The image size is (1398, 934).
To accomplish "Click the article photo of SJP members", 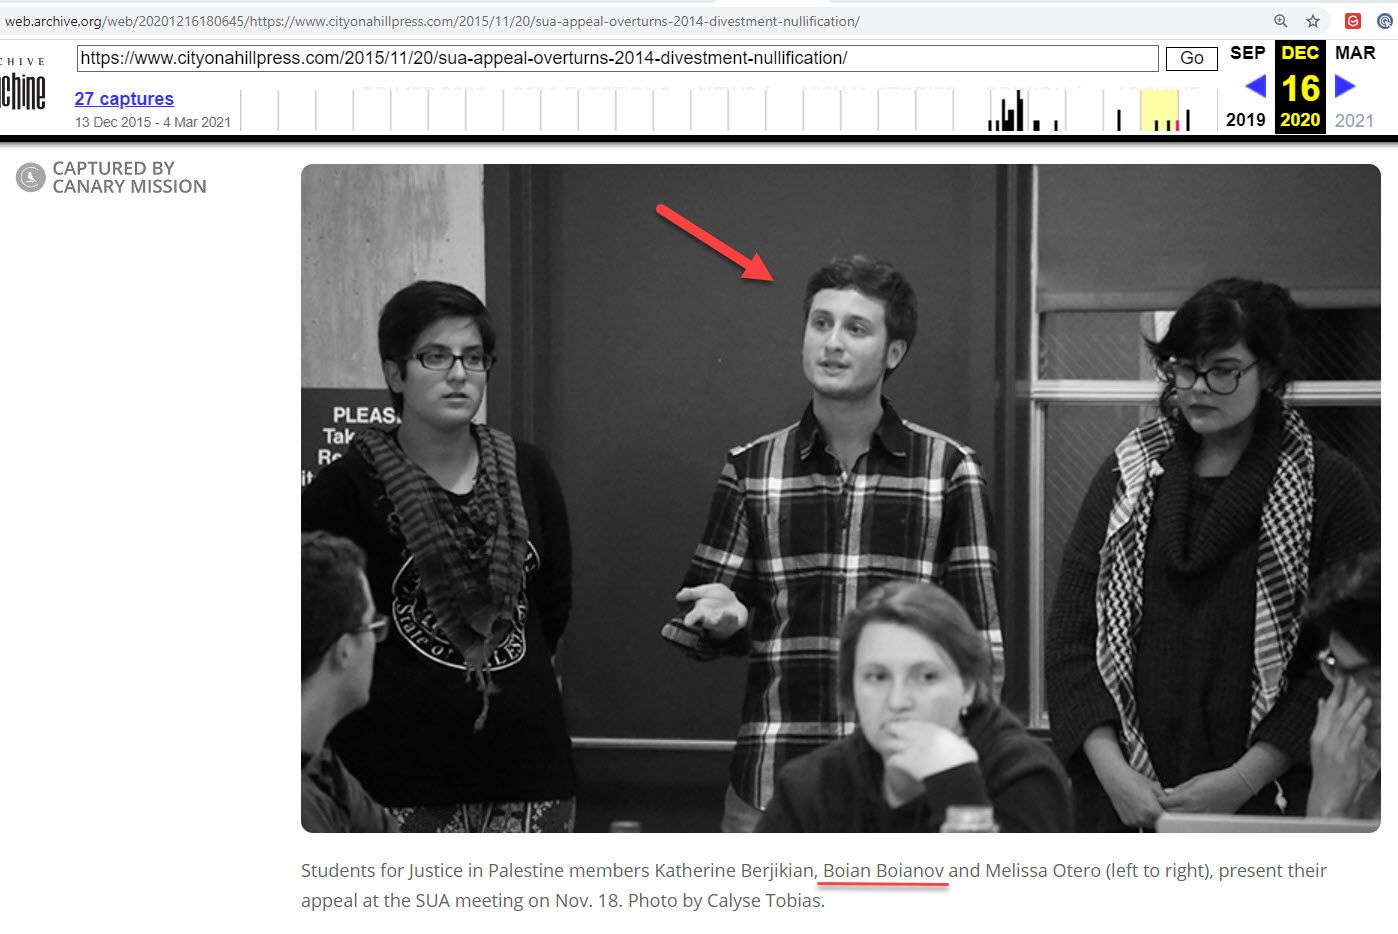I will 840,498.
